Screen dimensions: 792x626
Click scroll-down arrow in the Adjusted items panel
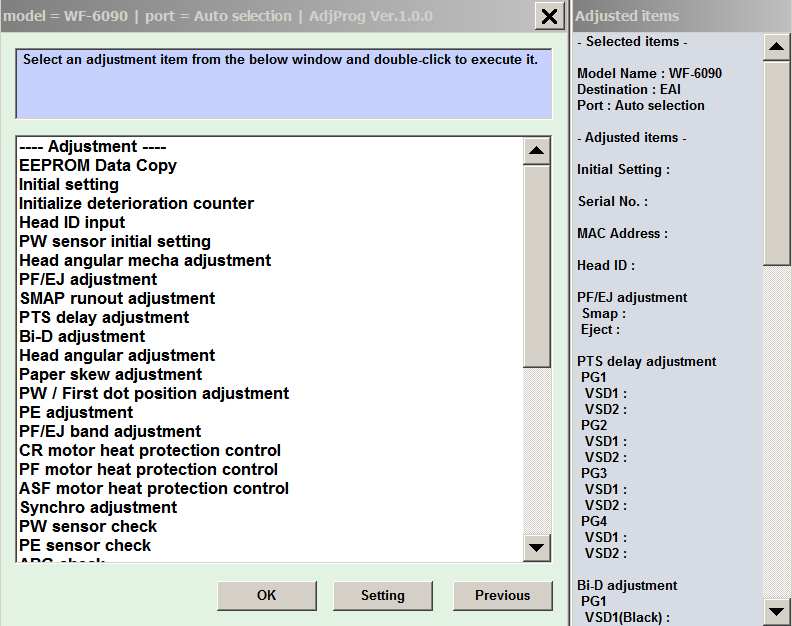776,611
